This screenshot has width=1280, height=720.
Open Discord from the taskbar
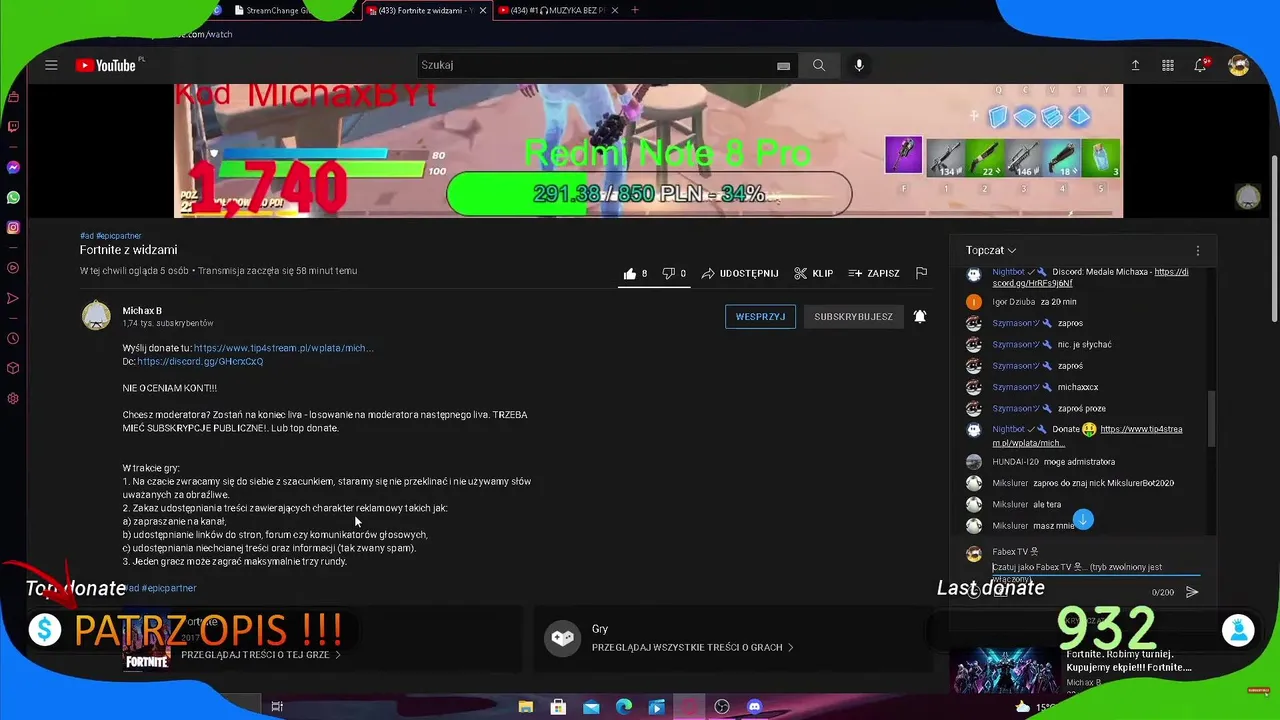(755, 706)
